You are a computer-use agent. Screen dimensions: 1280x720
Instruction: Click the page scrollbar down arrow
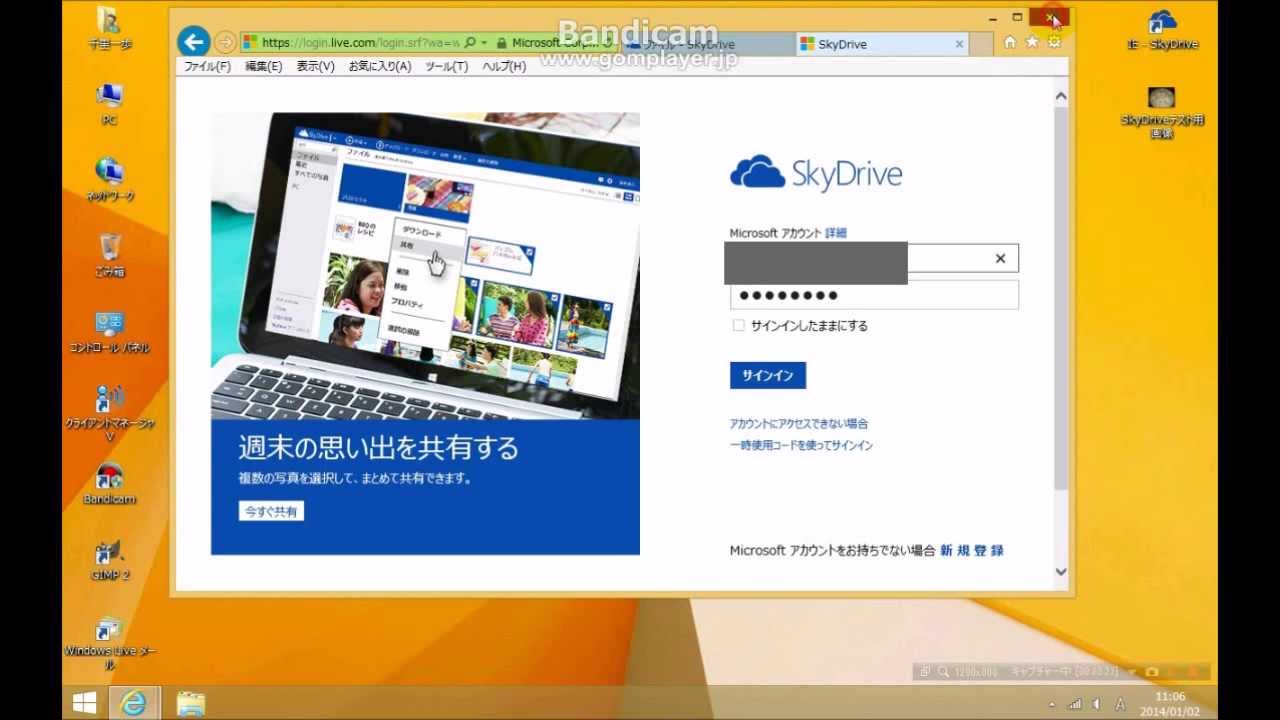1061,572
